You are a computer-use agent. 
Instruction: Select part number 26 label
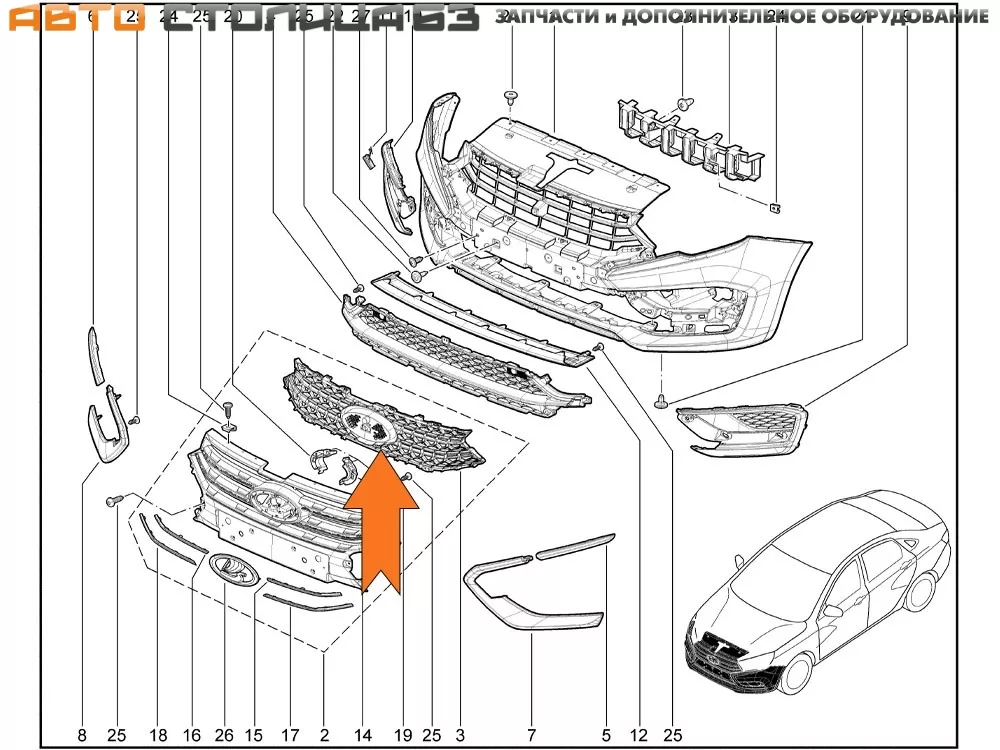coord(224,736)
